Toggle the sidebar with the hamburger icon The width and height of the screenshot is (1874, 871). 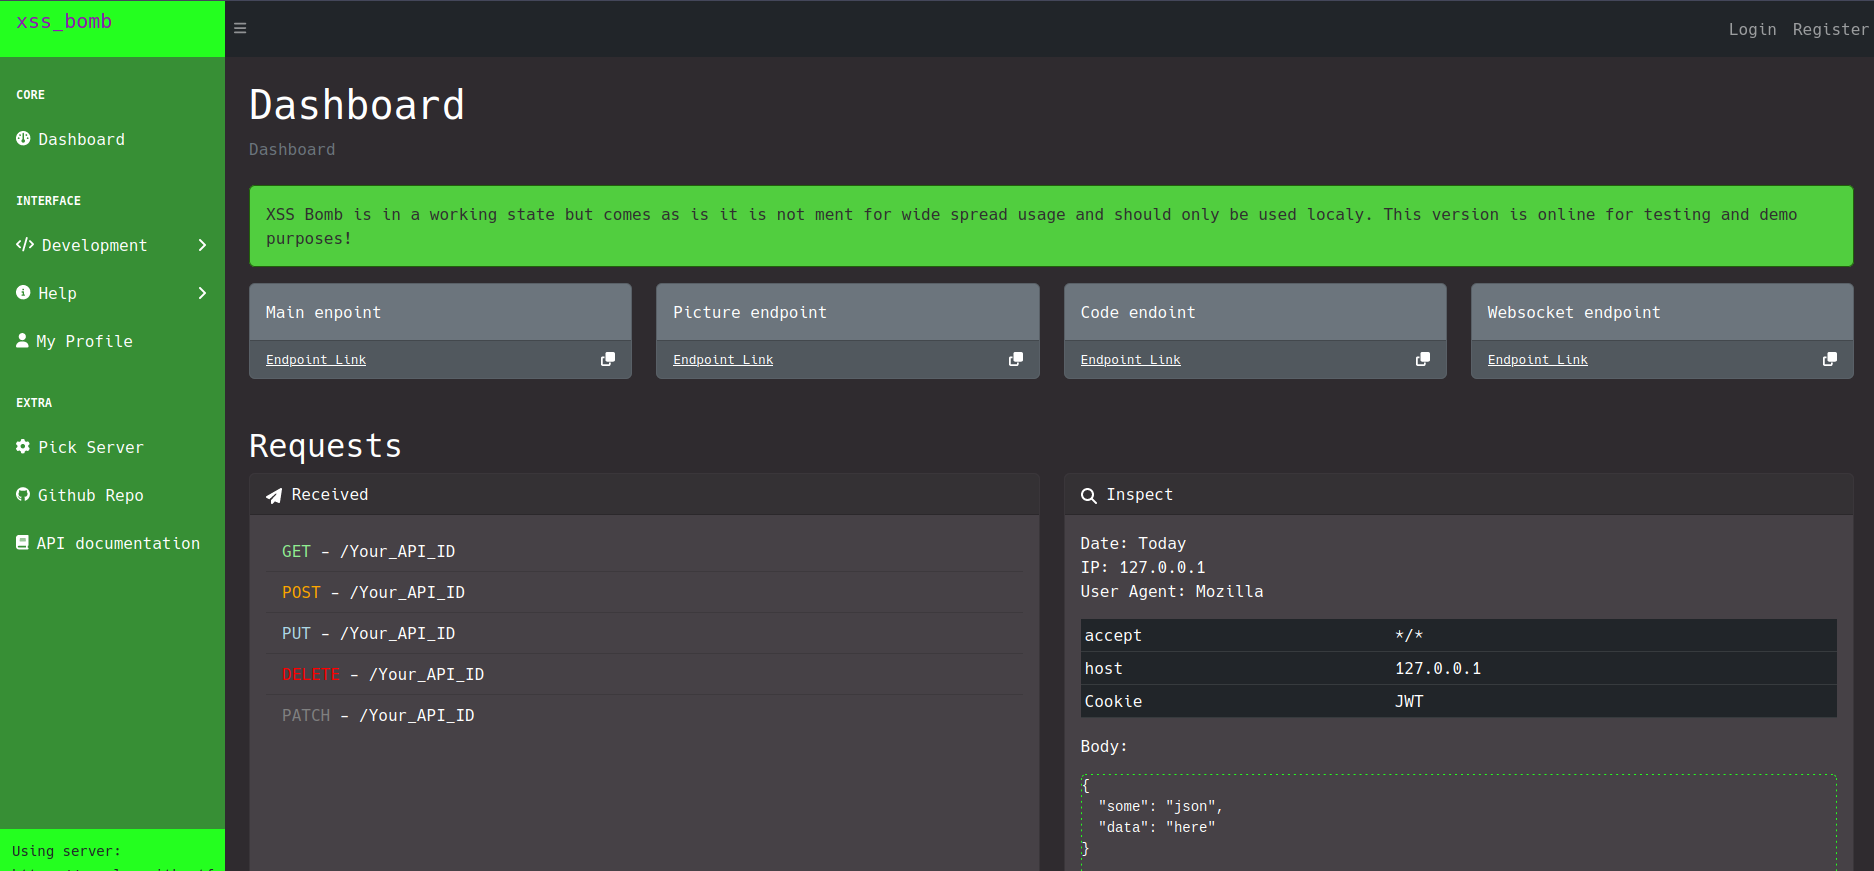point(240,28)
